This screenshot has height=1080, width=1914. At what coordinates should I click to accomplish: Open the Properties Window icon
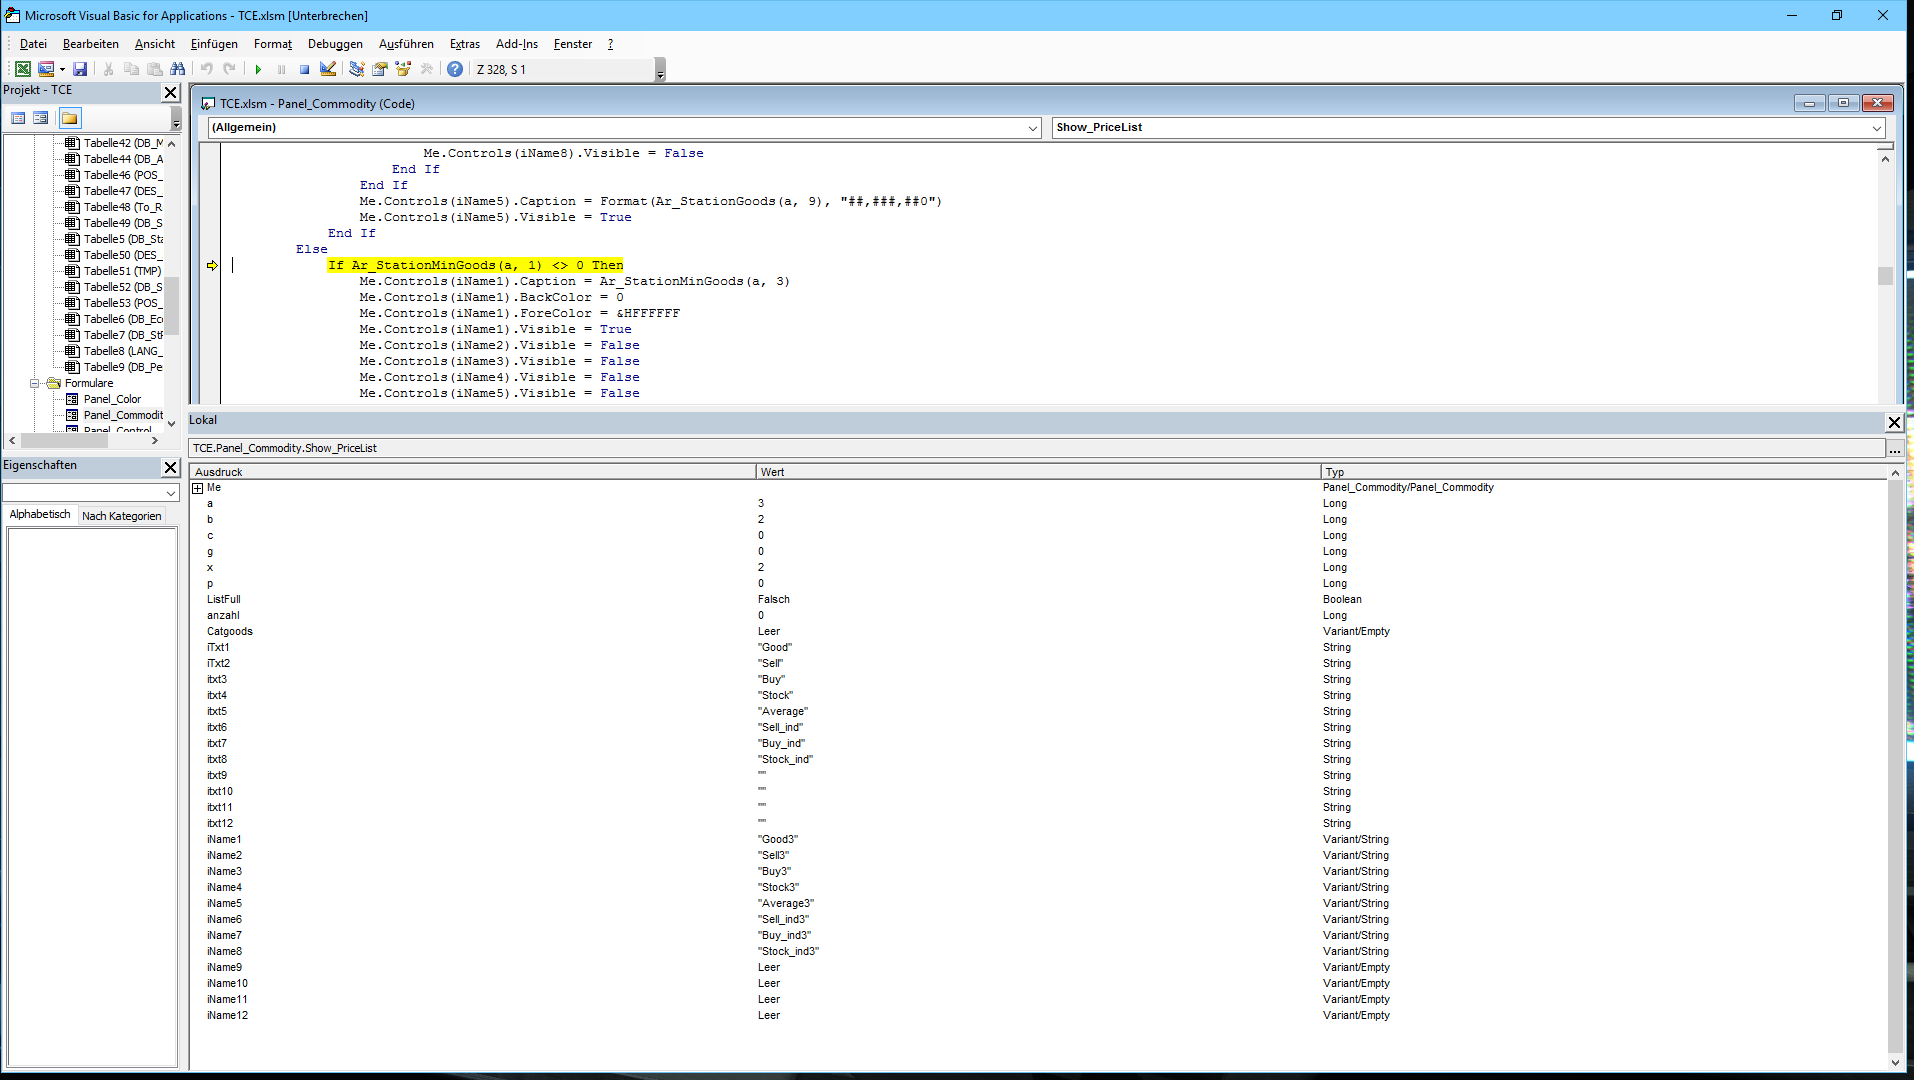pyautogui.click(x=380, y=69)
